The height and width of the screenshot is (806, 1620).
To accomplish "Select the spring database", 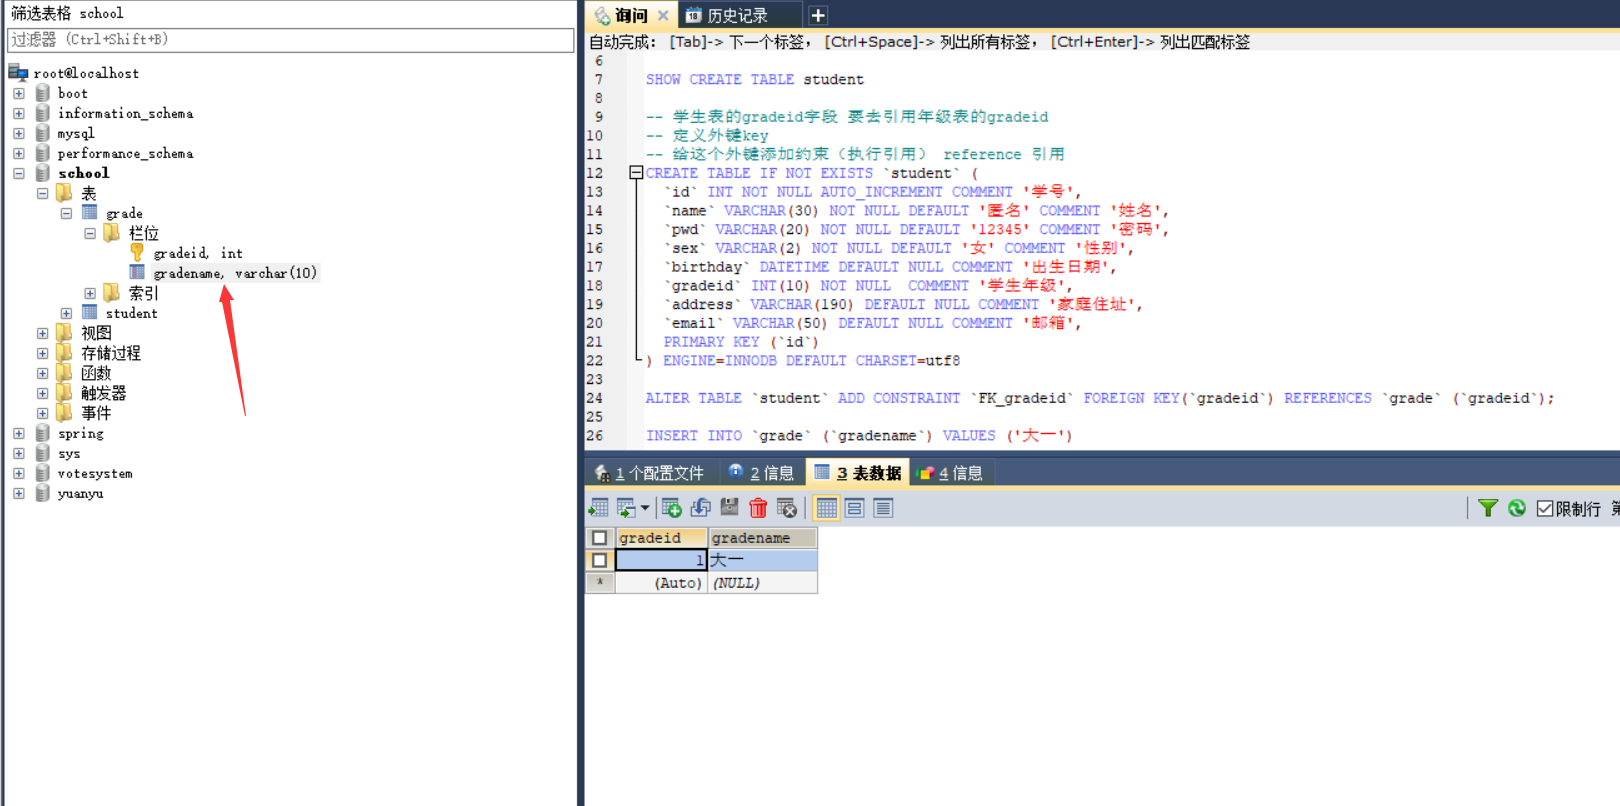I will [80, 433].
